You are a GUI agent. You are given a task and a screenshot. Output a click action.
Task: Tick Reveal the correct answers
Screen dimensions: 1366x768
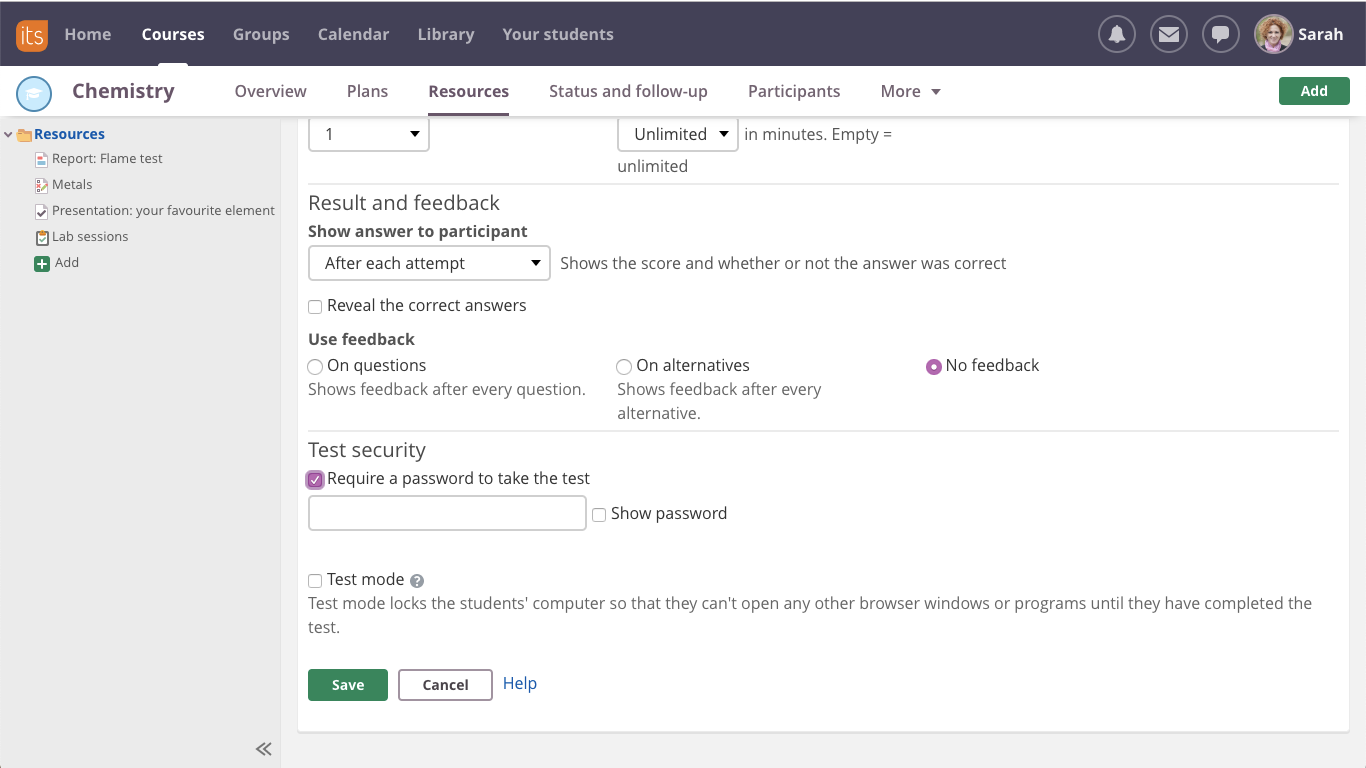pyautogui.click(x=315, y=307)
